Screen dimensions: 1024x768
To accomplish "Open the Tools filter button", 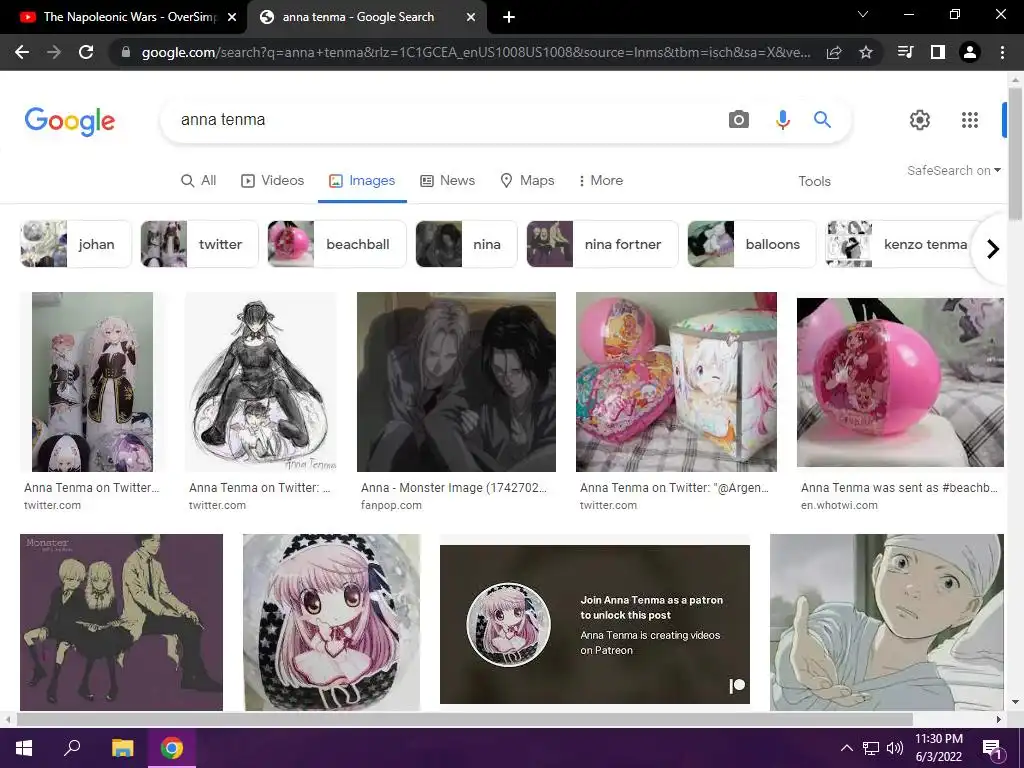I will point(814,181).
